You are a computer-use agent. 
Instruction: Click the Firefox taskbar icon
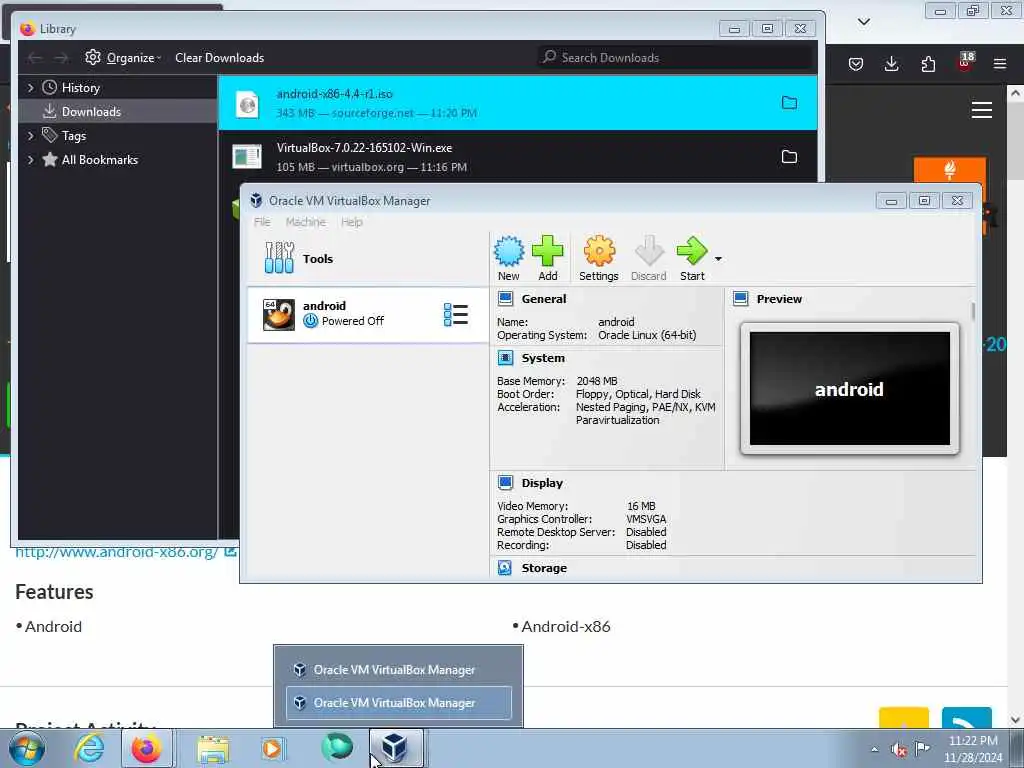tap(147, 748)
